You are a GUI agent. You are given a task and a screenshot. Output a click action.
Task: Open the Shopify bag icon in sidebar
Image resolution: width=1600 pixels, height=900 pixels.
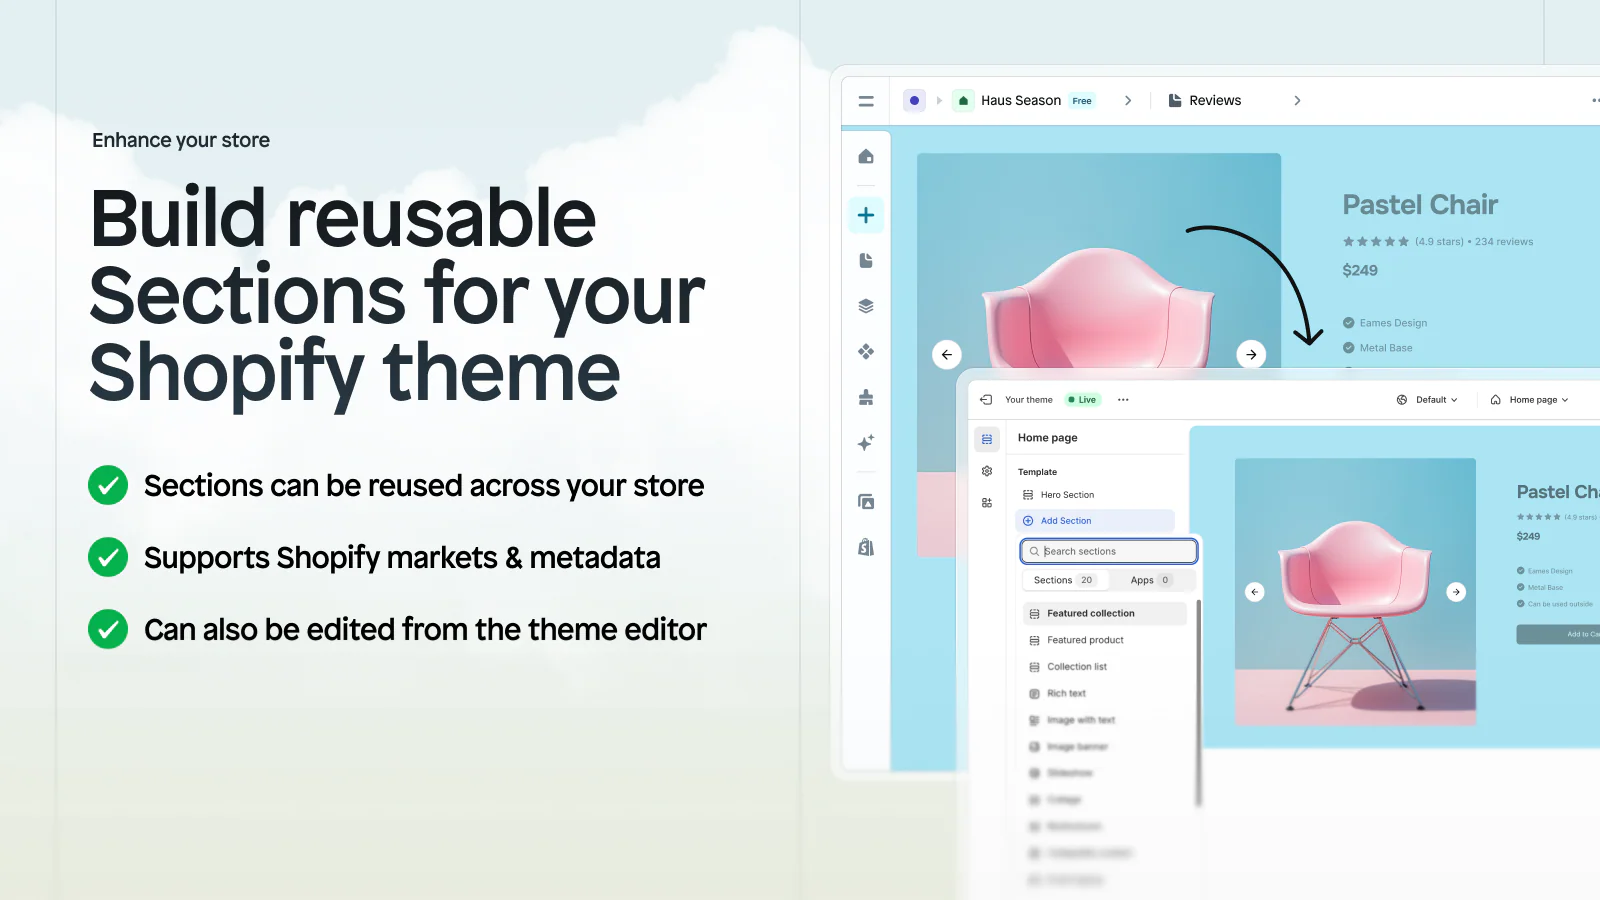click(866, 547)
